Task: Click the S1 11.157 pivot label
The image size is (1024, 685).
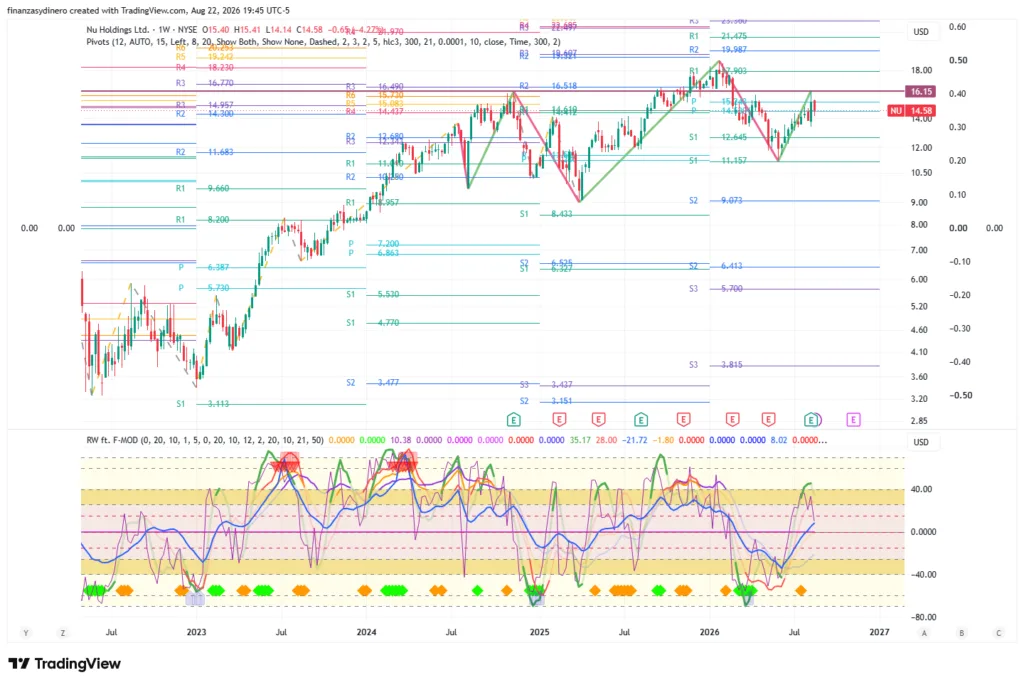Action: 718,161
